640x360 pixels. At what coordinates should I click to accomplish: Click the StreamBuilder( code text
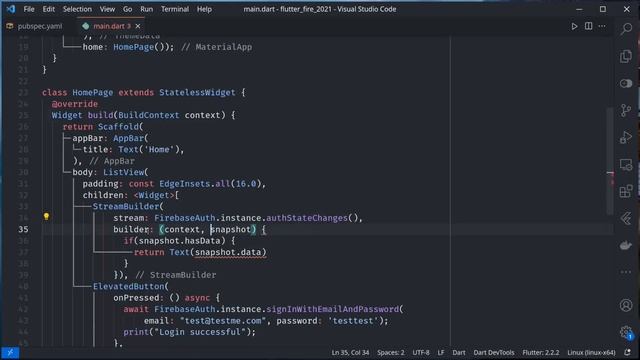[x=128, y=207]
